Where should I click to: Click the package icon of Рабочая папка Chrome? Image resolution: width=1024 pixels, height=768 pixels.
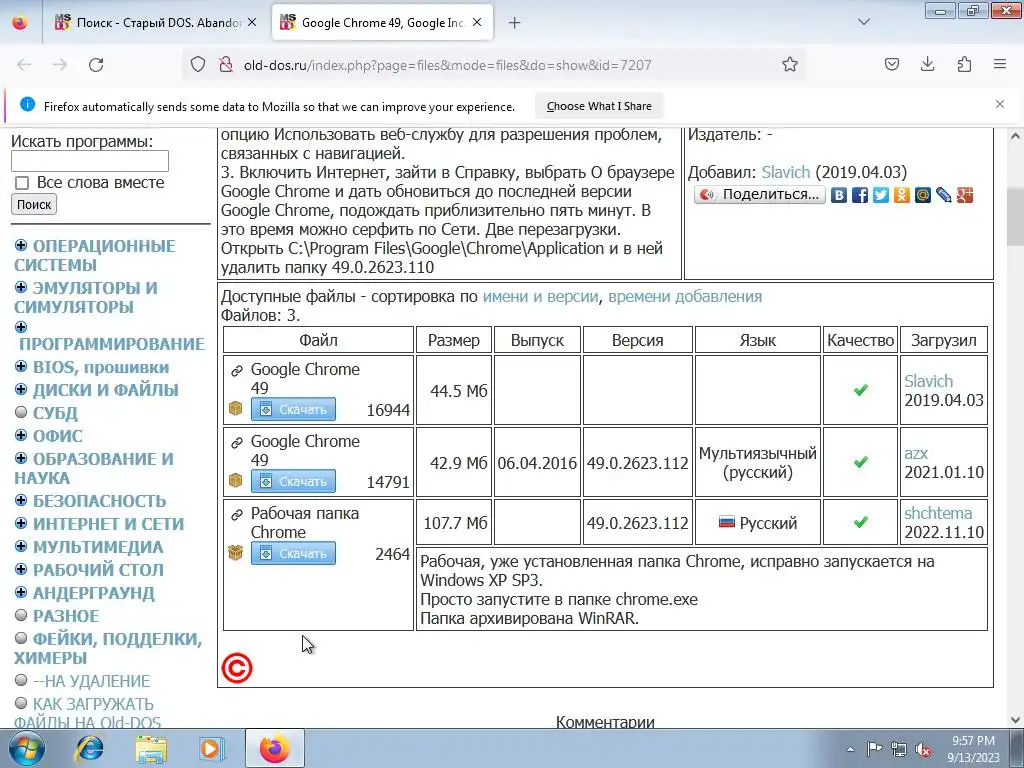pyautogui.click(x=235, y=552)
